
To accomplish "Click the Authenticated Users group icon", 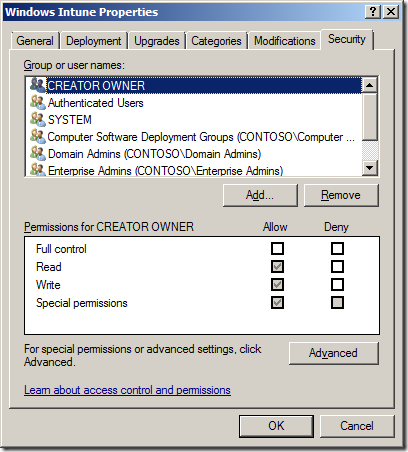I will [38, 102].
